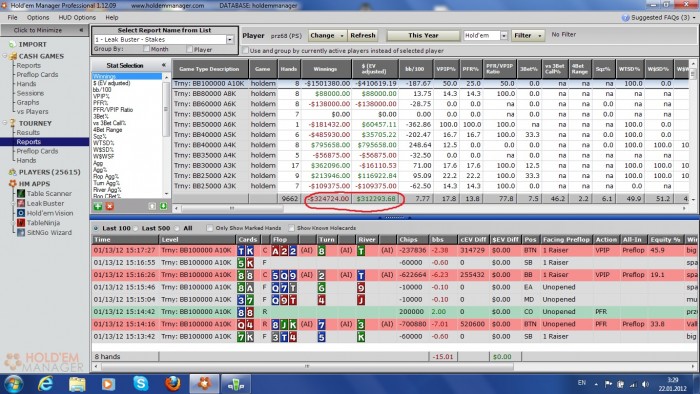The image size is (700, 394).
Task: Select Tourney Results tree item
Action: pyautogui.click(x=28, y=133)
